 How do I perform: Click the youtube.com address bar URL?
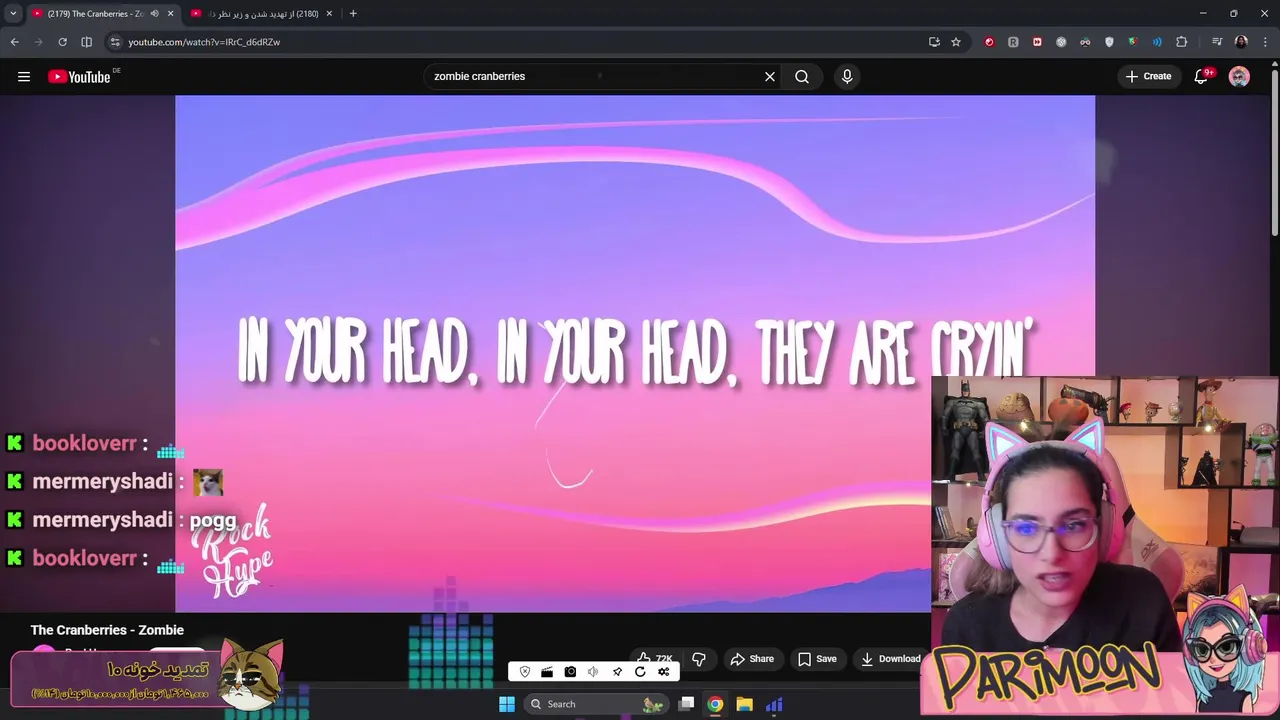click(204, 42)
